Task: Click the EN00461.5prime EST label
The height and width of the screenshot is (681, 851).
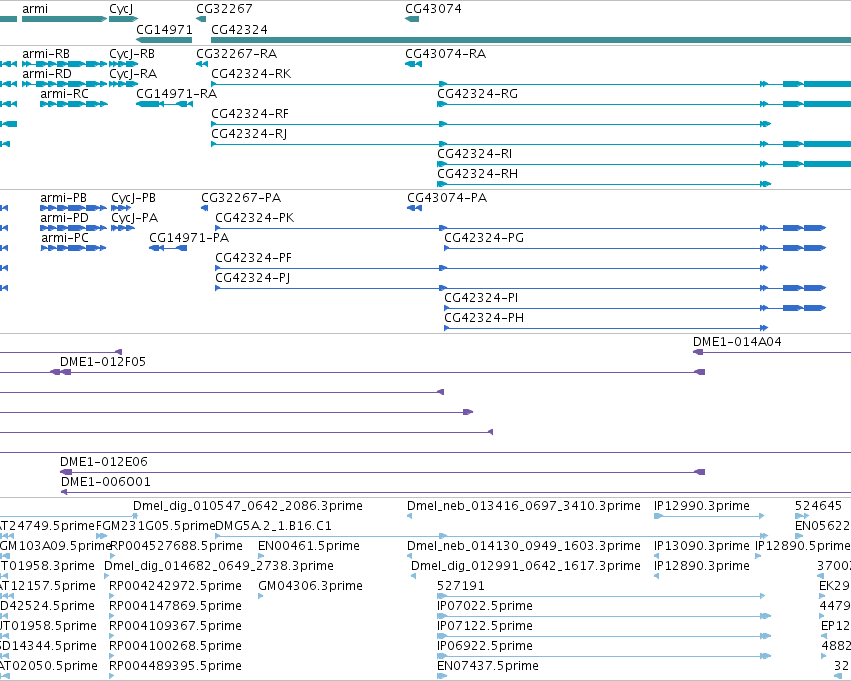Action: 309,546
